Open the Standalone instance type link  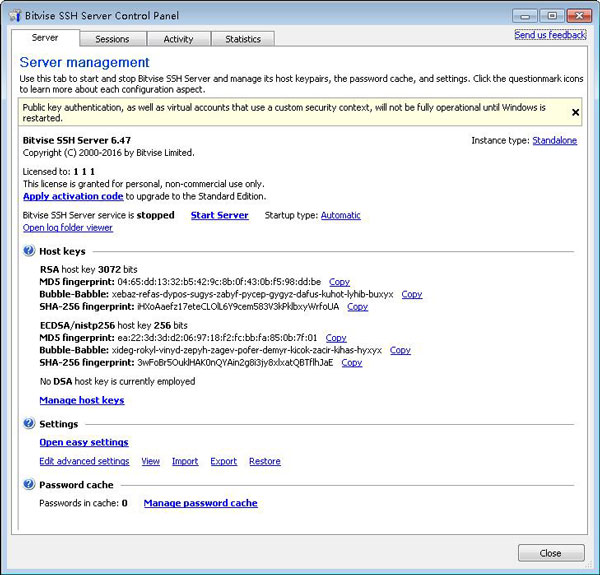point(554,141)
